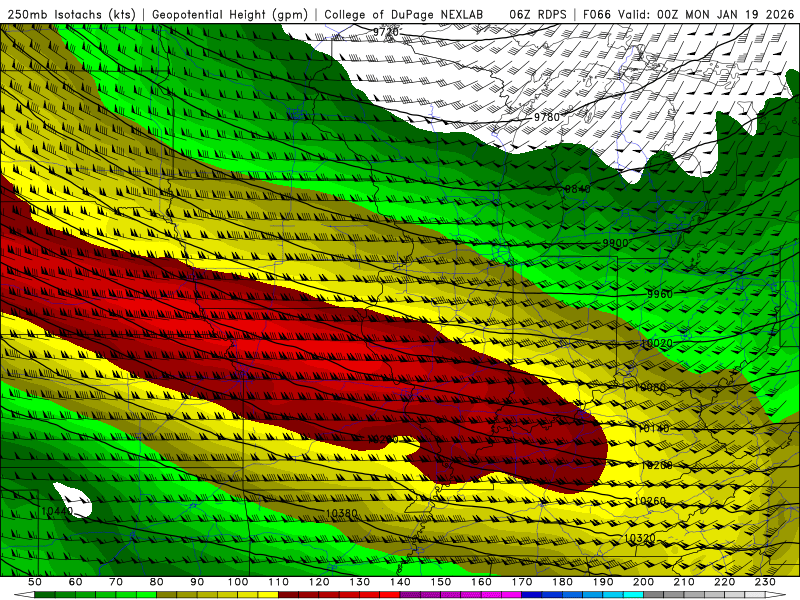The width and height of the screenshot is (800, 600).
Task: Click the '06Z RDPS' model run label
Action: tap(537, 14)
